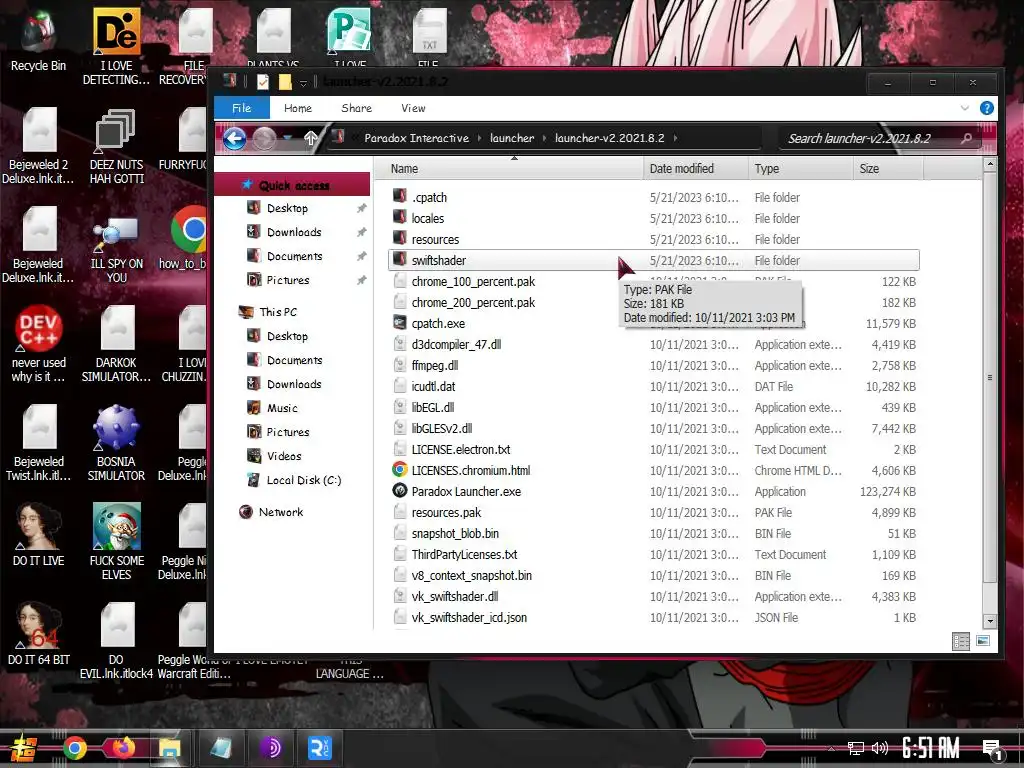Open the File ribbon tab
This screenshot has width=1024, height=768.
coord(242,108)
